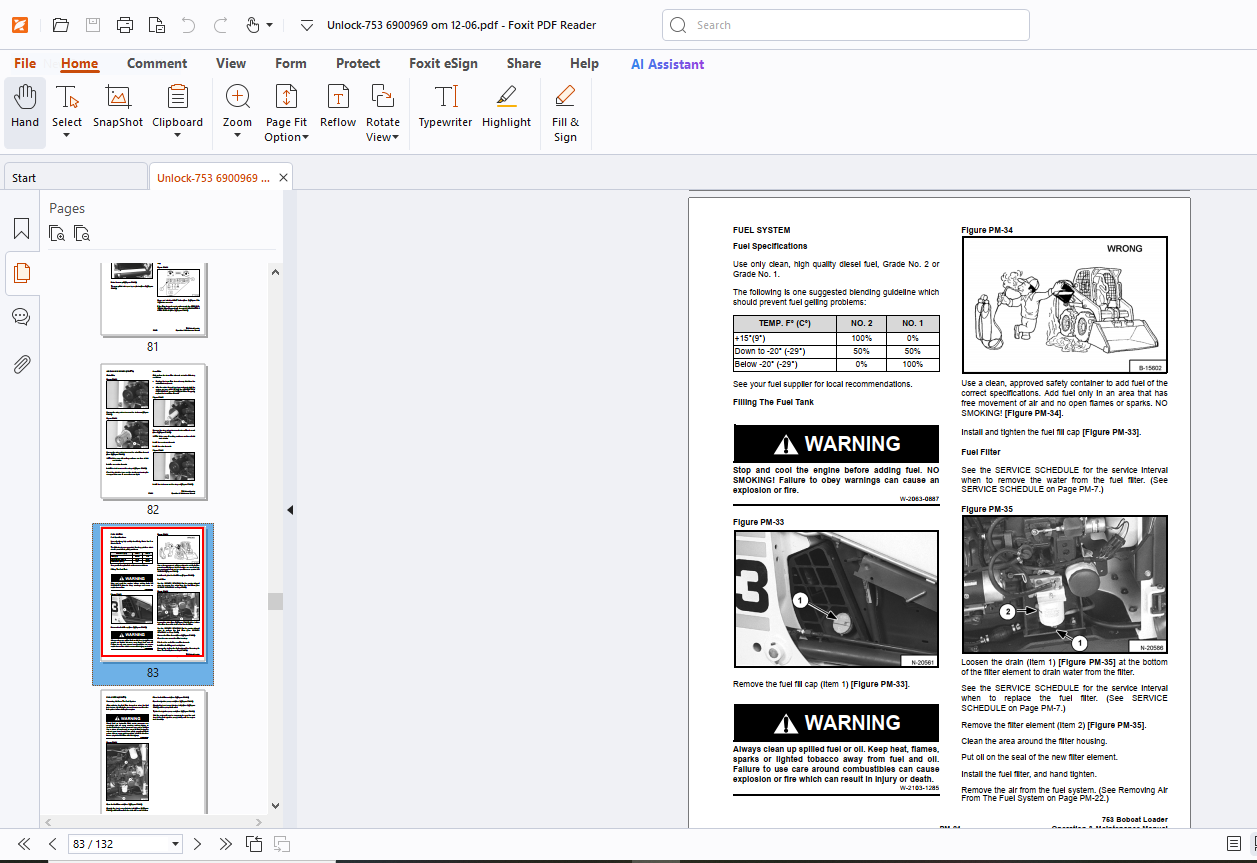
Task: Click the Save disk icon
Action: point(92,25)
